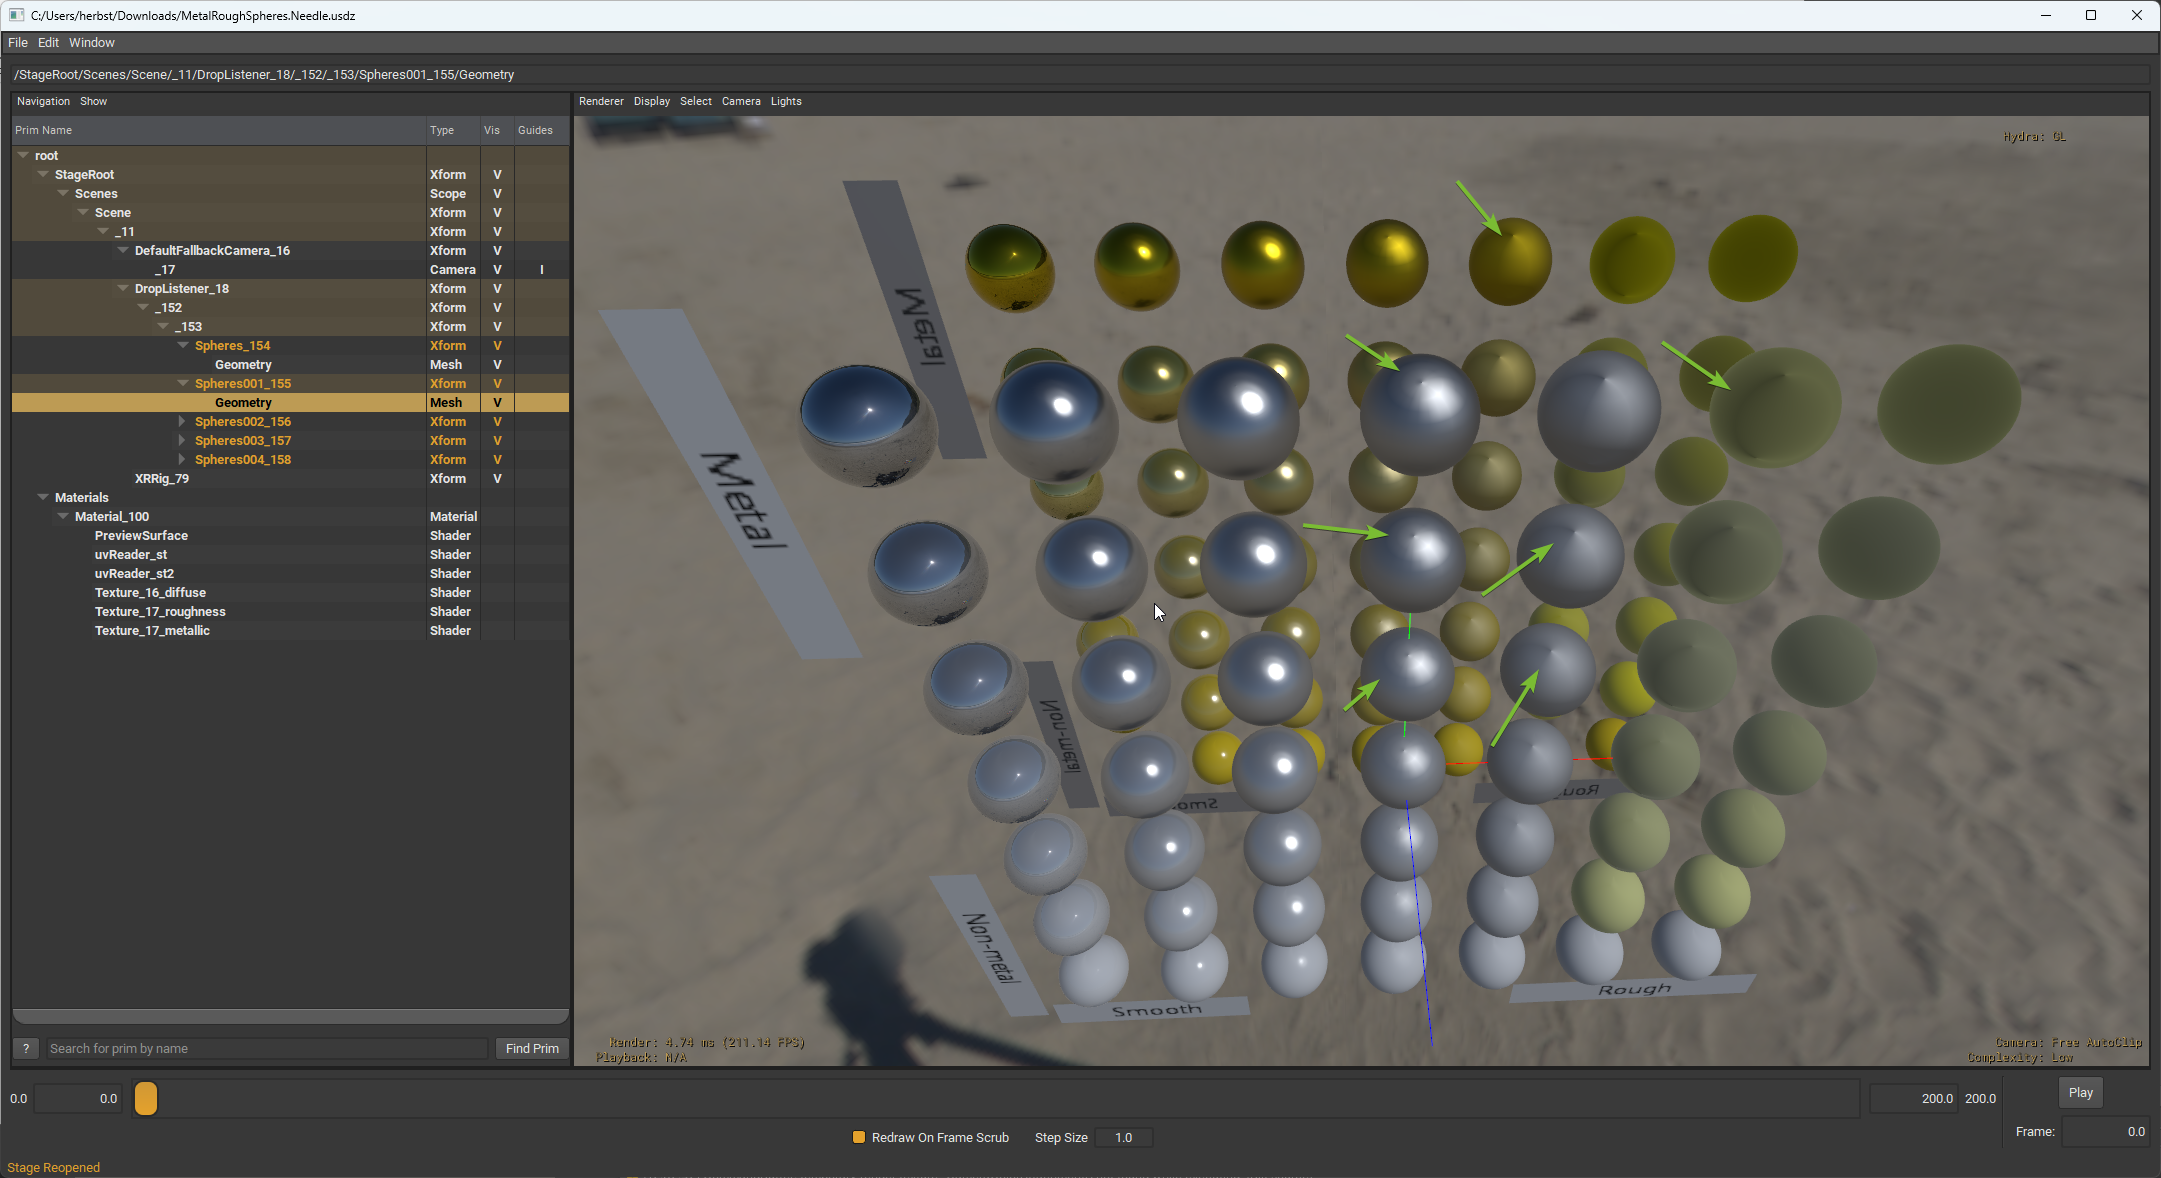Select the PreviewSurface shader in Material_100

pos(141,535)
